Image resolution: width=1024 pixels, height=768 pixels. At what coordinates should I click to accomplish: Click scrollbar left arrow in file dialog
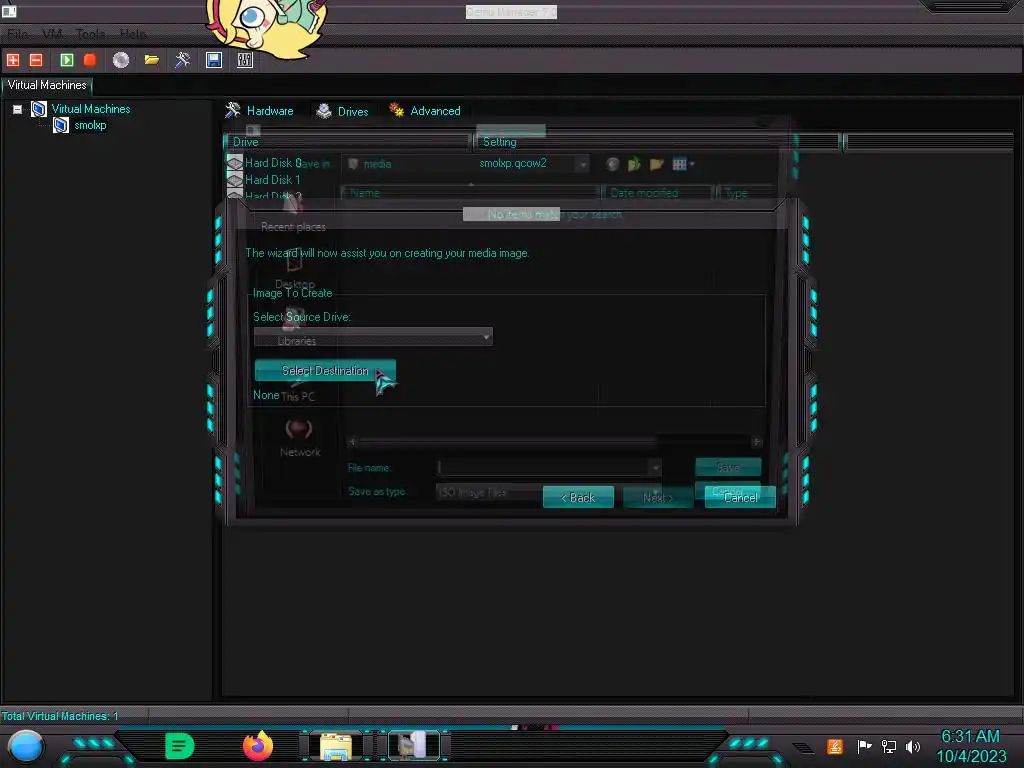[x=353, y=442]
